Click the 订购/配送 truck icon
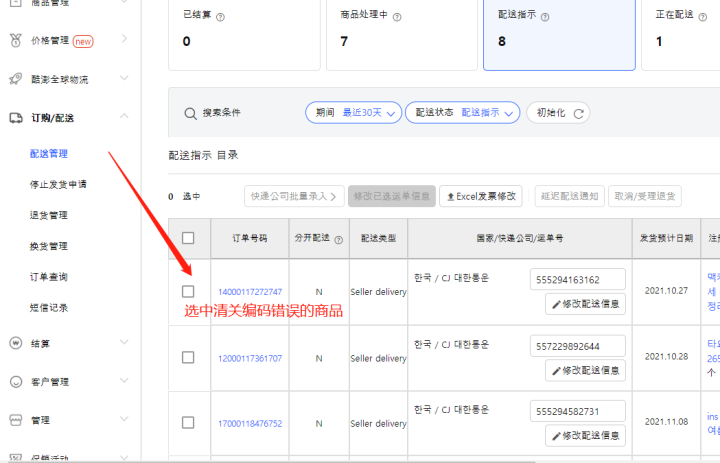The height and width of the screenshot is (463, 720). (x=16, y=118)
